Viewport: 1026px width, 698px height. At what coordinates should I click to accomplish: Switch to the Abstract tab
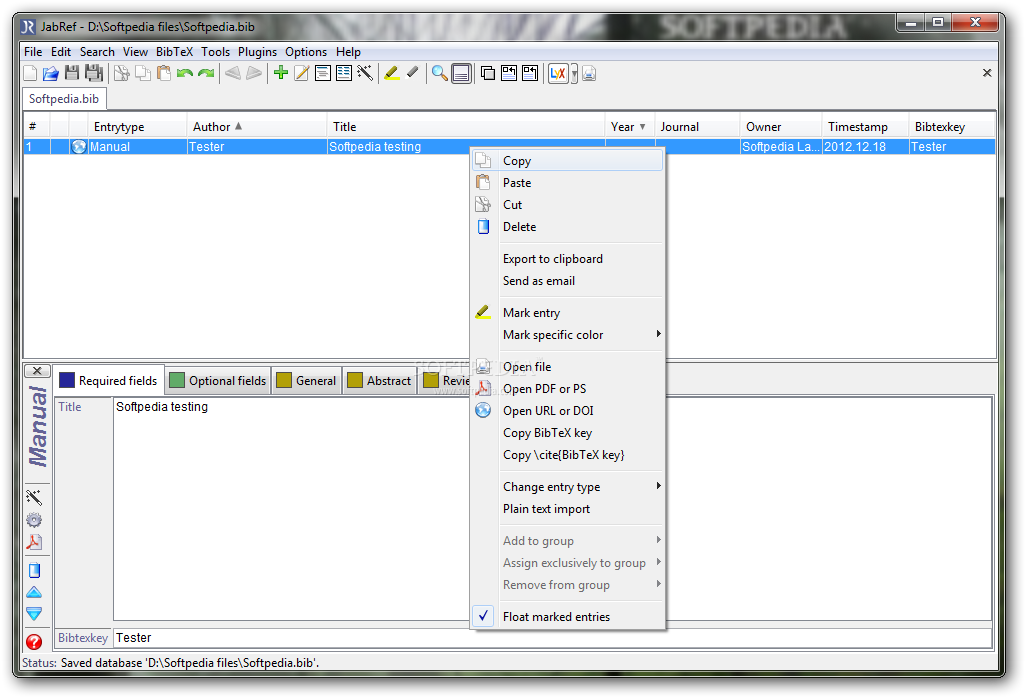(x=380, y=380)
